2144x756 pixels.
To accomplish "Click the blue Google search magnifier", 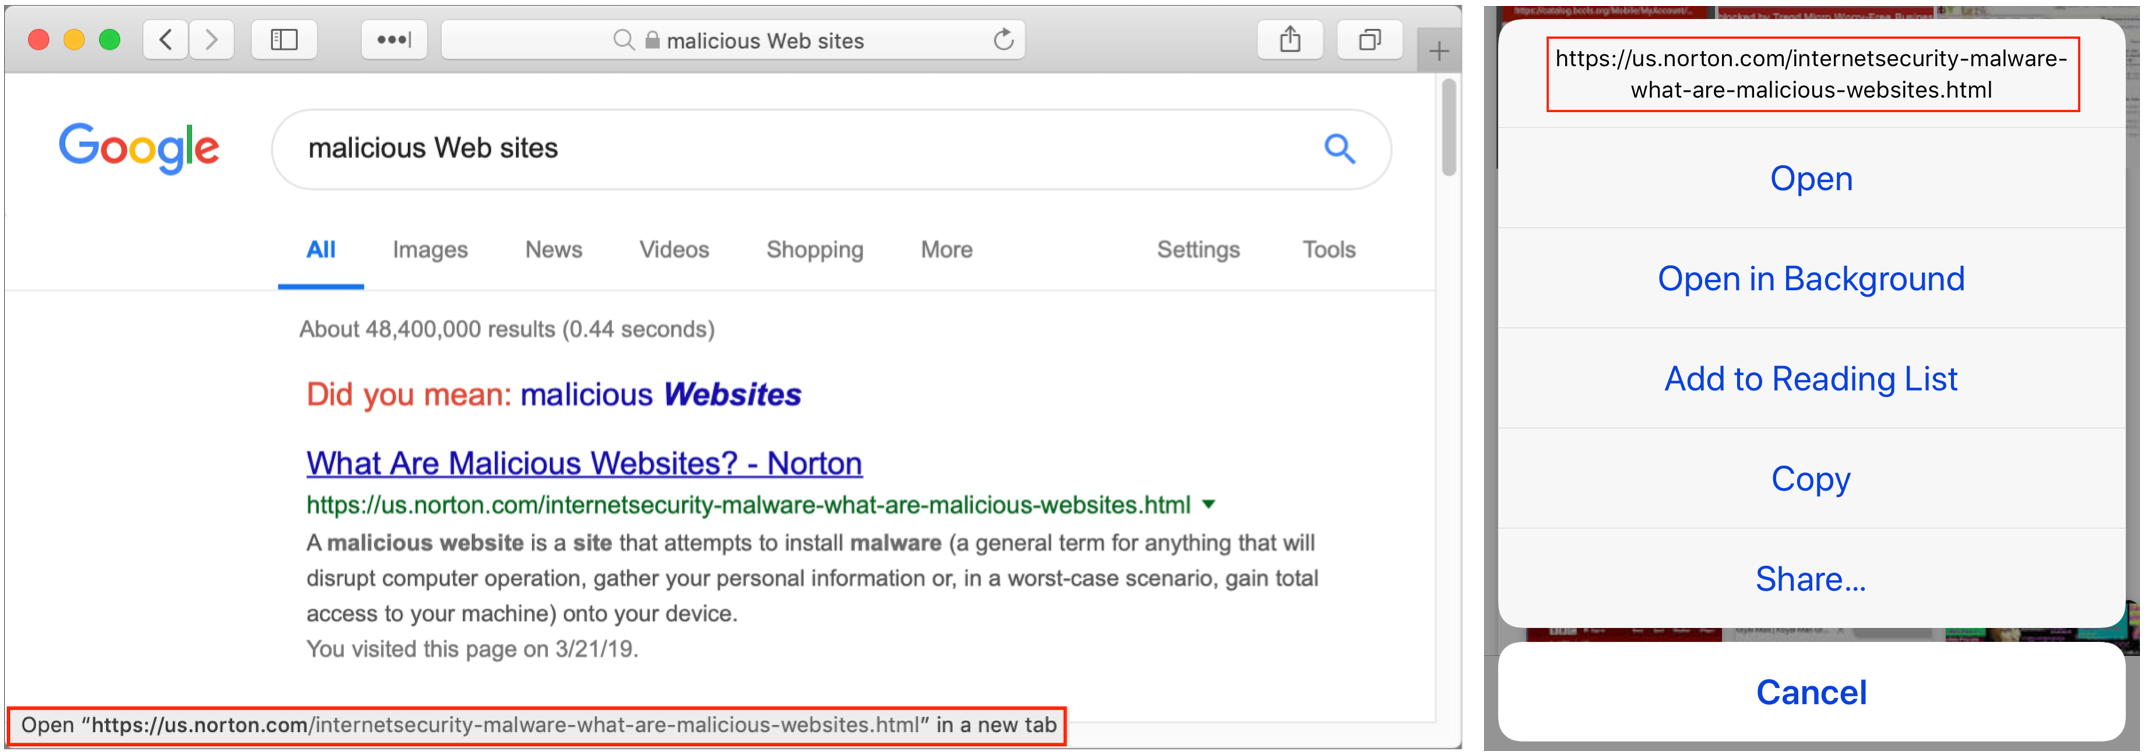I will click(1340, 149).
